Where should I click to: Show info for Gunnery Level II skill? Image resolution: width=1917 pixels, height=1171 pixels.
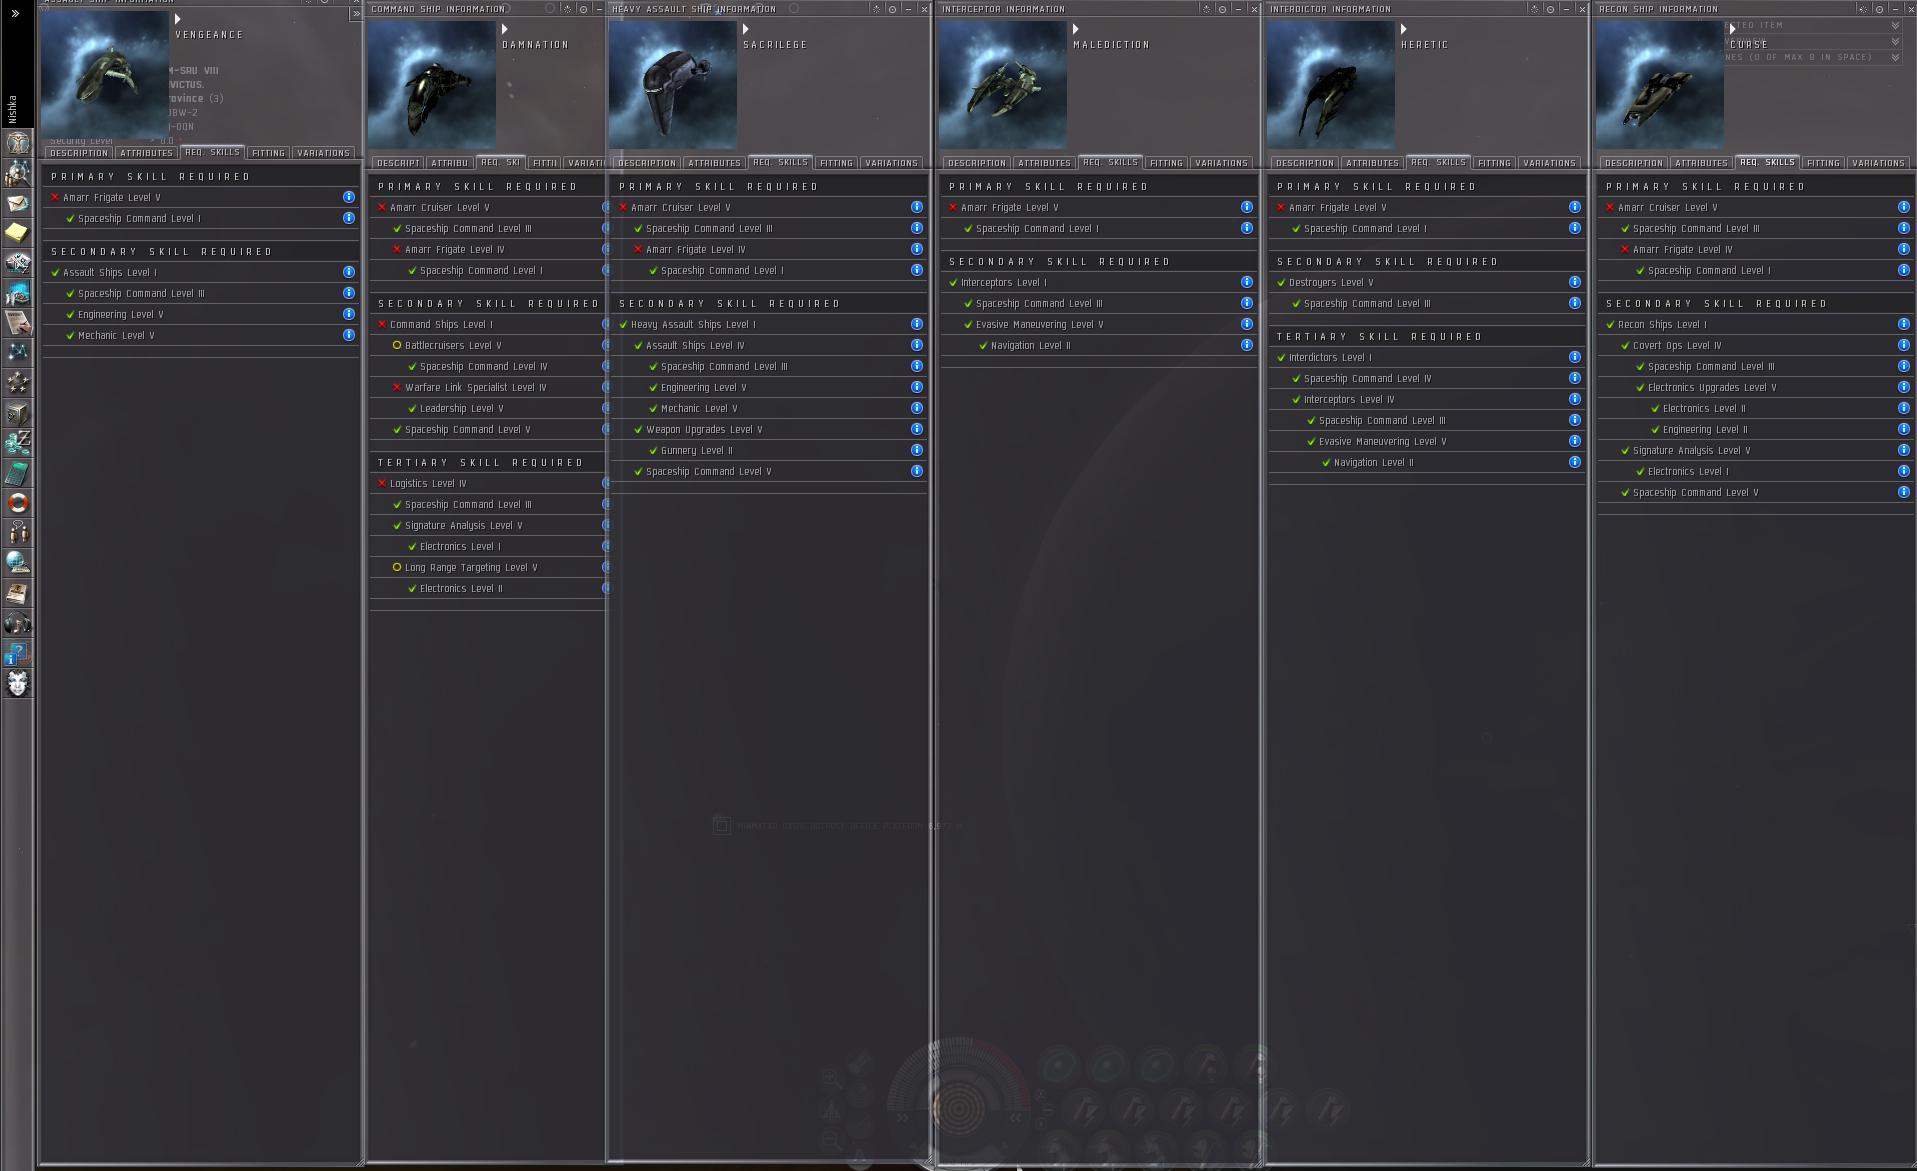[917, 450]
